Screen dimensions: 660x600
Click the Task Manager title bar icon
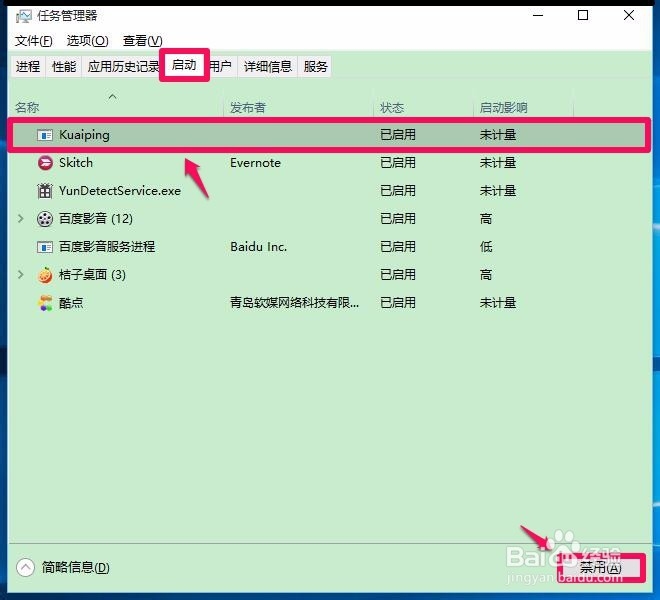point(24,16)
